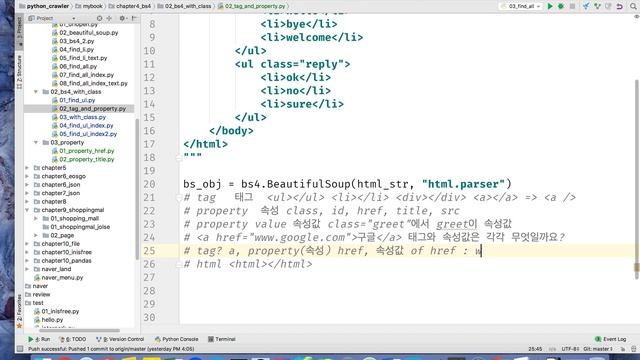Expand the 01_shopping_mall folder

pos(36,218)
